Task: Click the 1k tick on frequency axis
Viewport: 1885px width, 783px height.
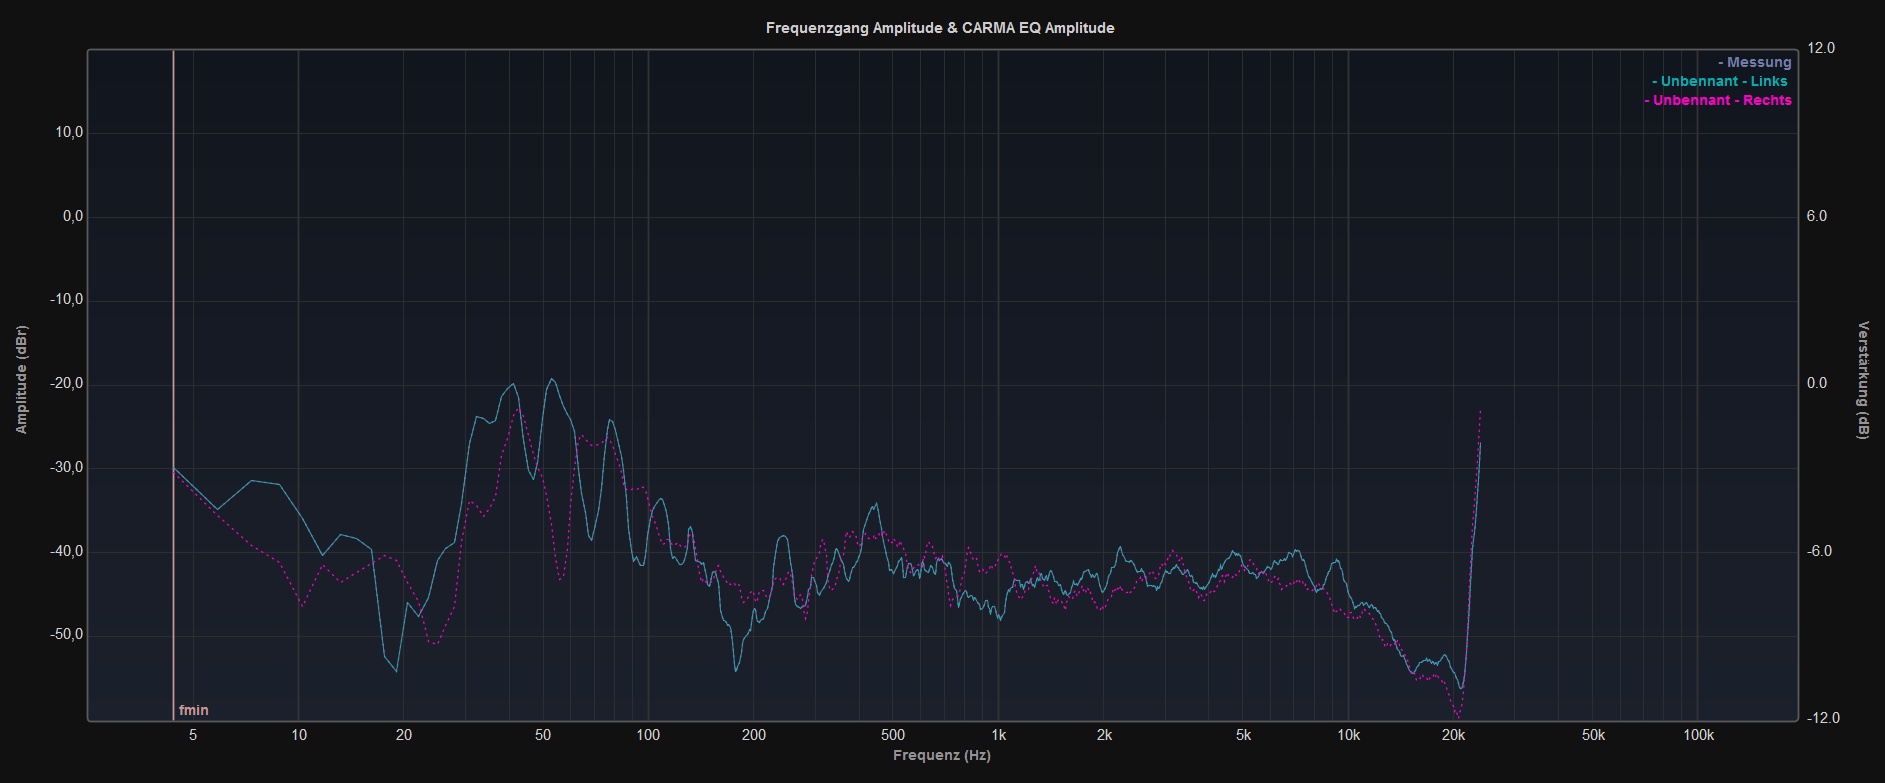Action: point(998,735)
